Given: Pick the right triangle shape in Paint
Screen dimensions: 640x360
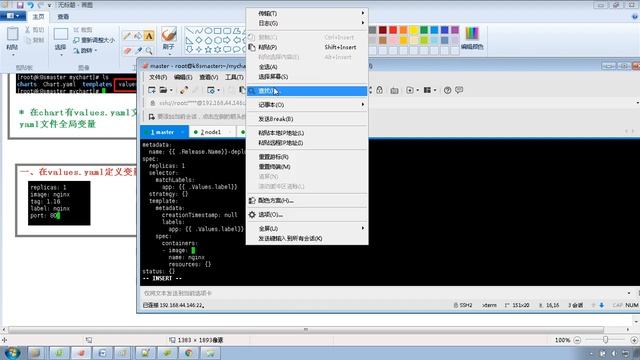Looking at the screenshot, I should (189, 40).
